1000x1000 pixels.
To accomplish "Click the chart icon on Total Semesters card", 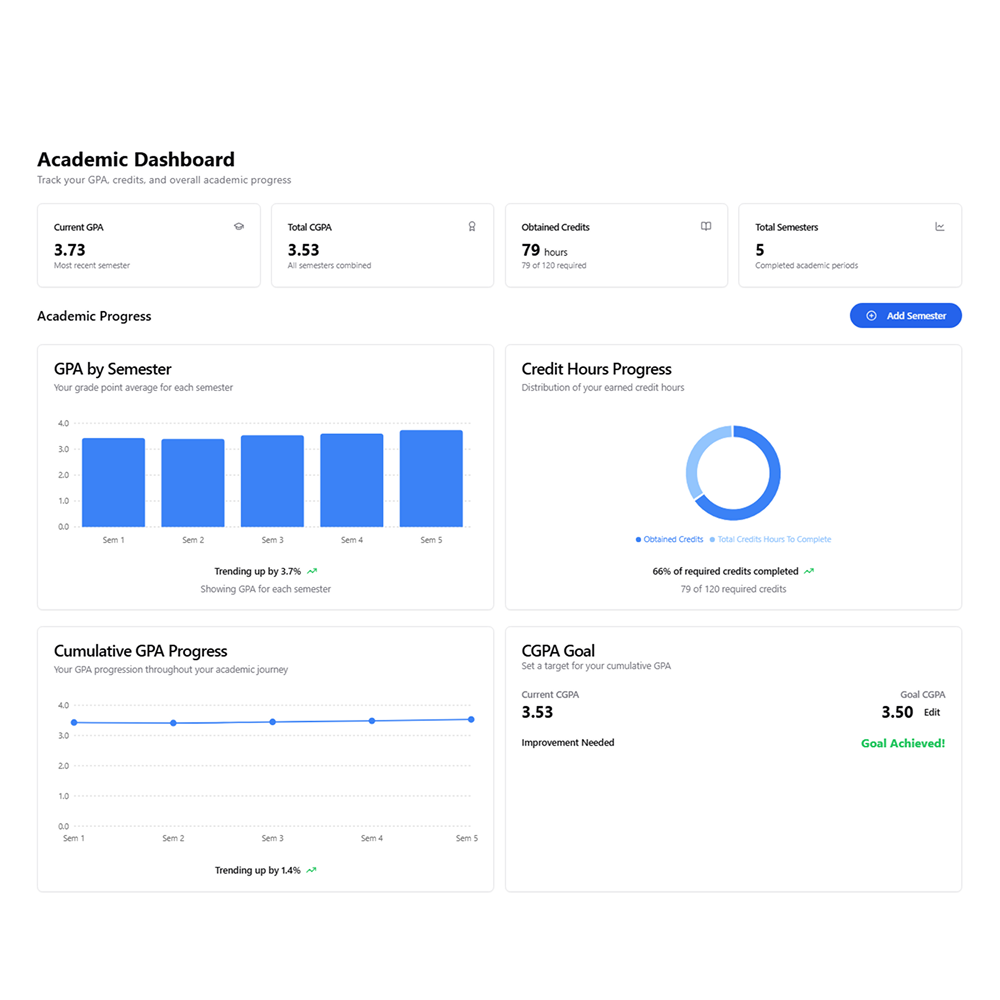I will (x=940, y=226).
